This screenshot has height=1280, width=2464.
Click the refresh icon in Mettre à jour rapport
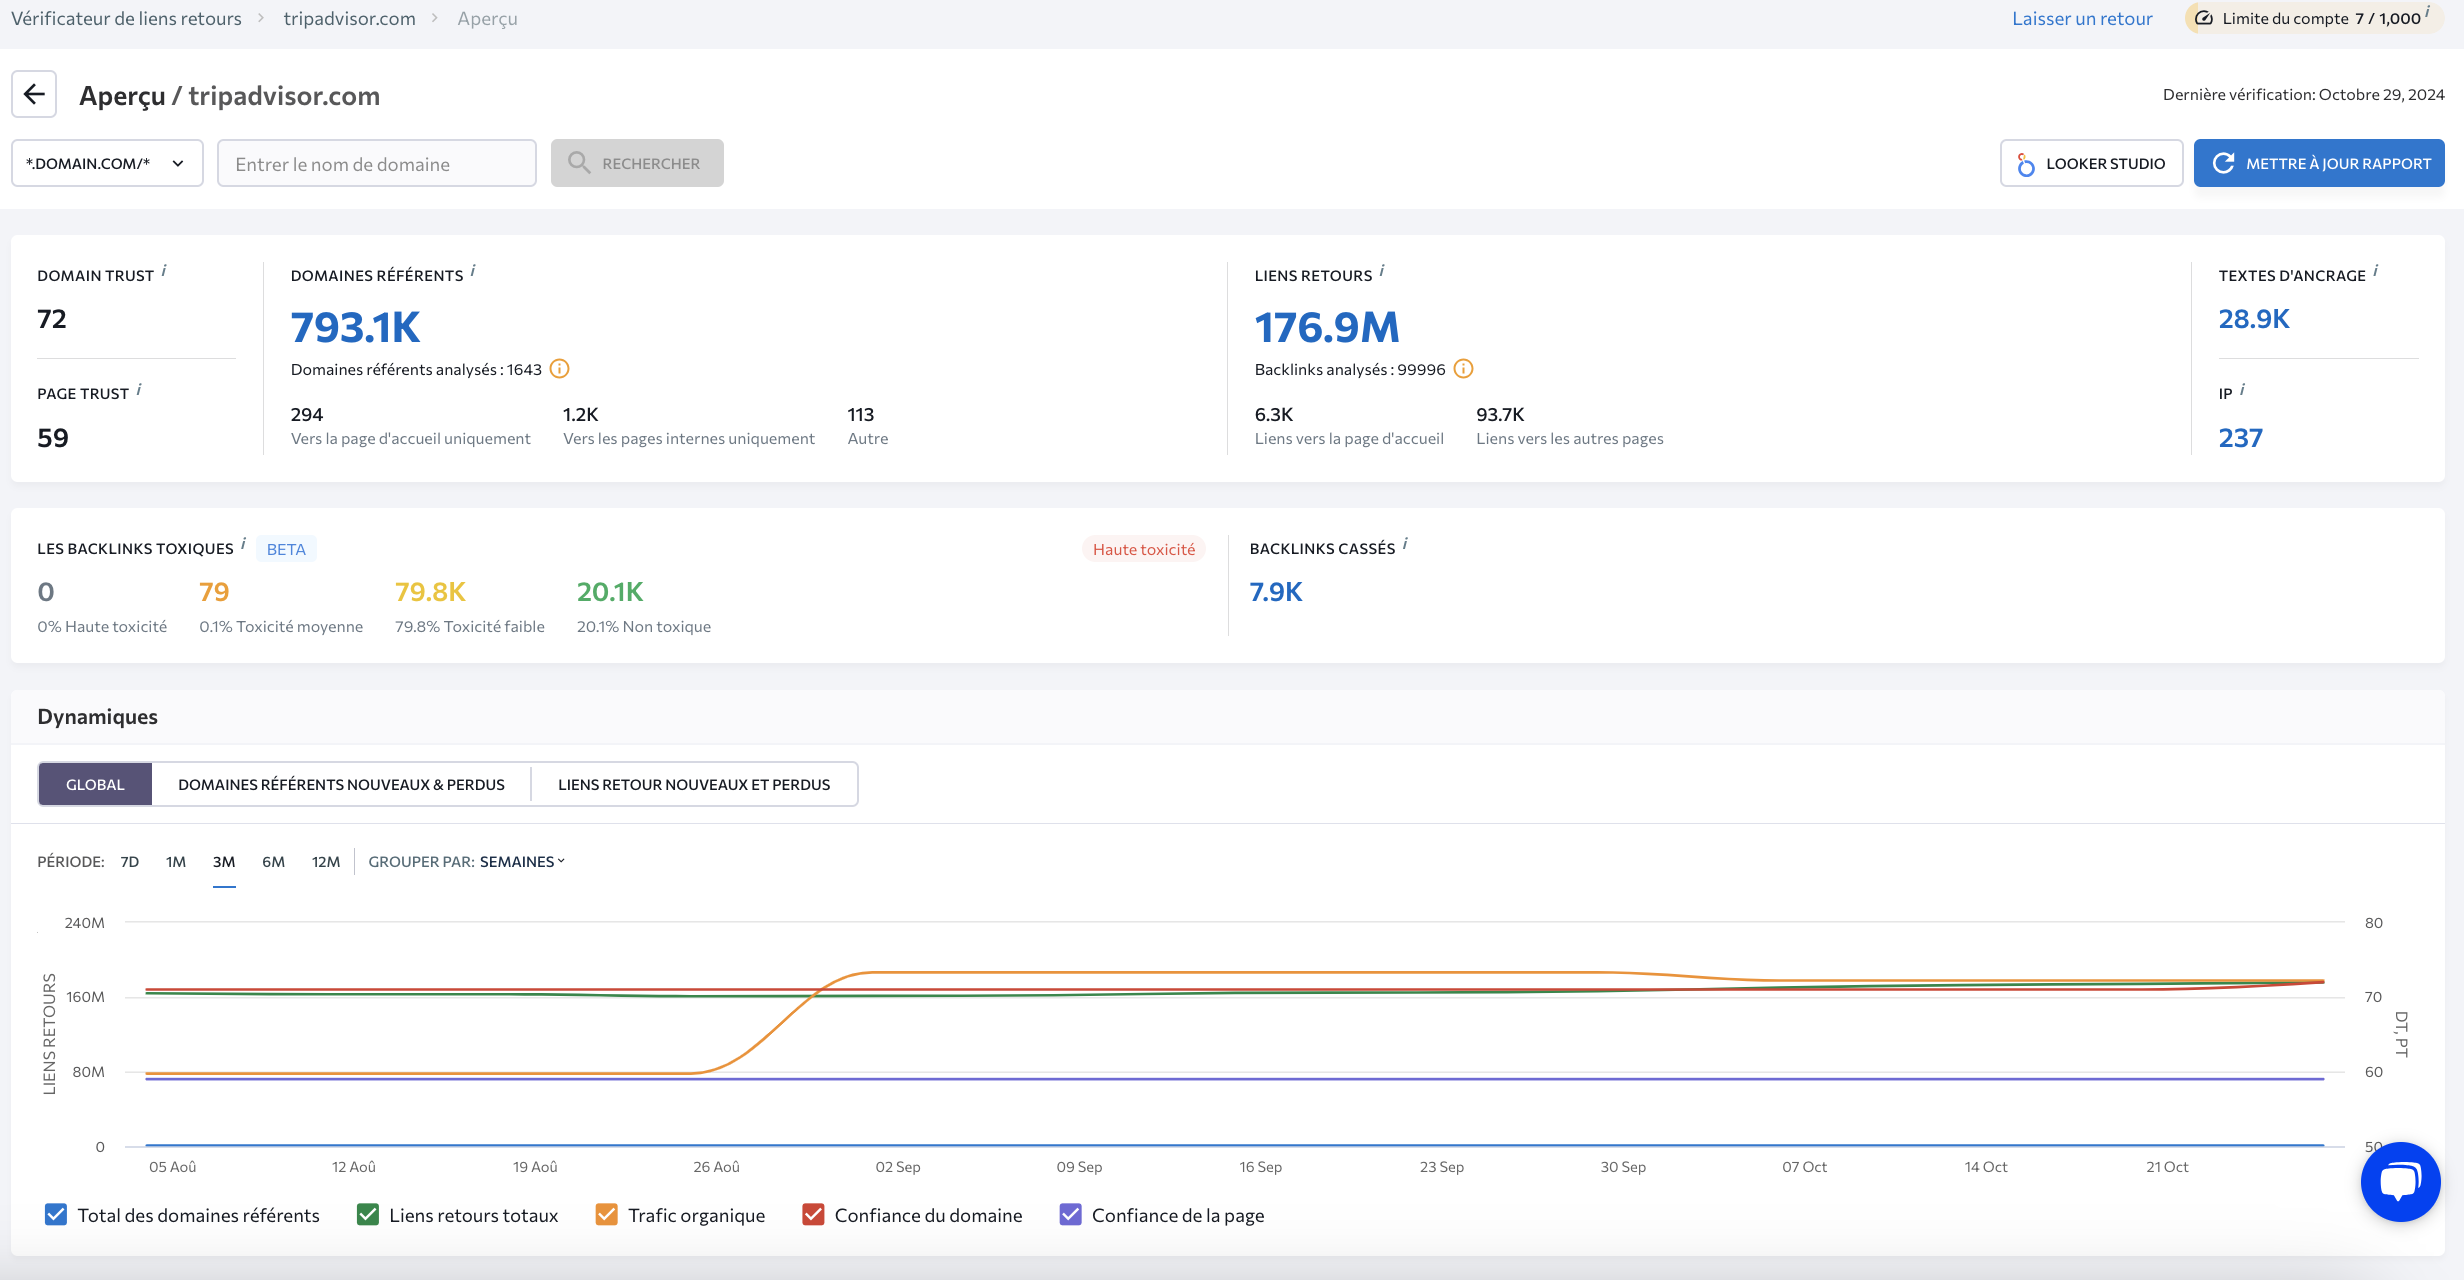point(2223,163)
